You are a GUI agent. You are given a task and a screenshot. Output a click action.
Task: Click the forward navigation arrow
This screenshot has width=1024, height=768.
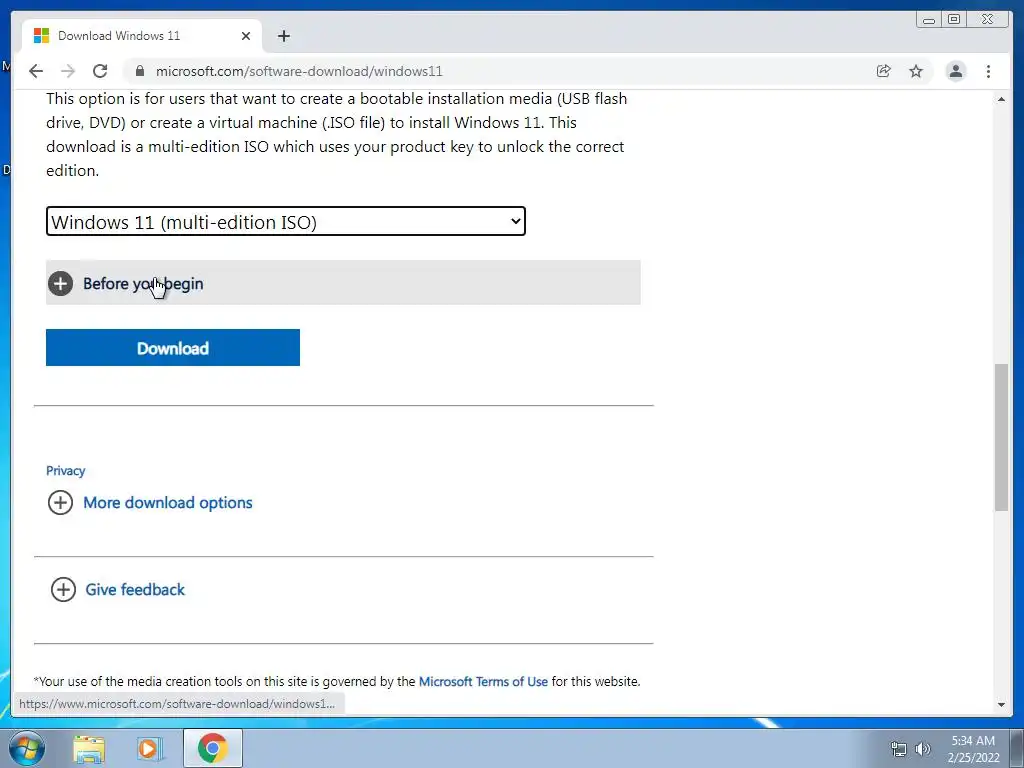click(x=68, y=71)
